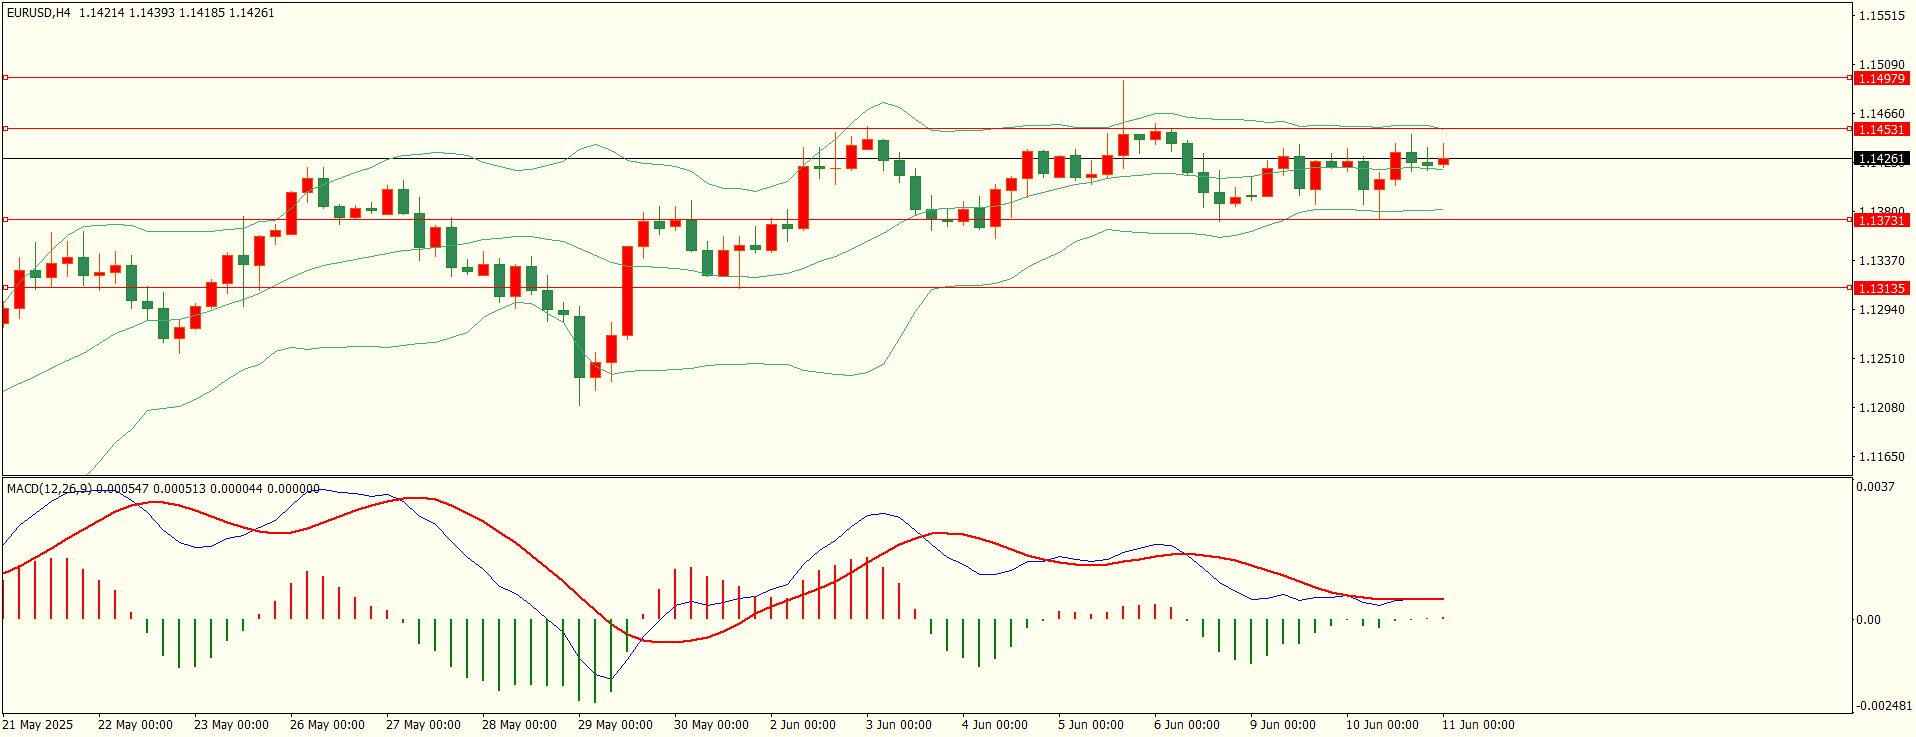Select the 2 Jun 00:00 date label
This screenshot has height=737, width=1916.
point(803,725)
